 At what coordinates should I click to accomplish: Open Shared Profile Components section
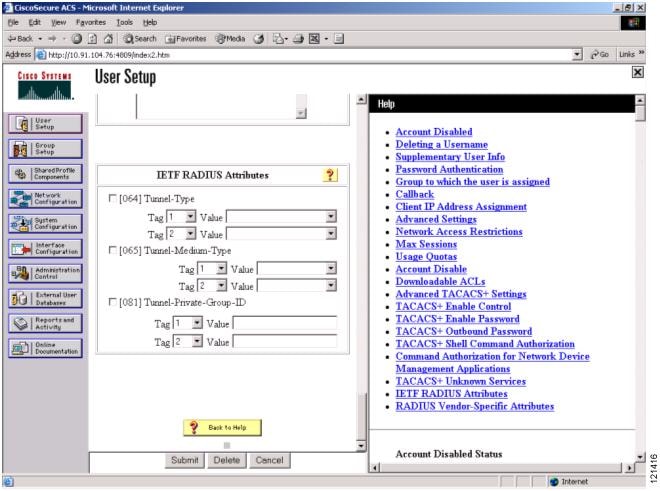tap(45, 173)
